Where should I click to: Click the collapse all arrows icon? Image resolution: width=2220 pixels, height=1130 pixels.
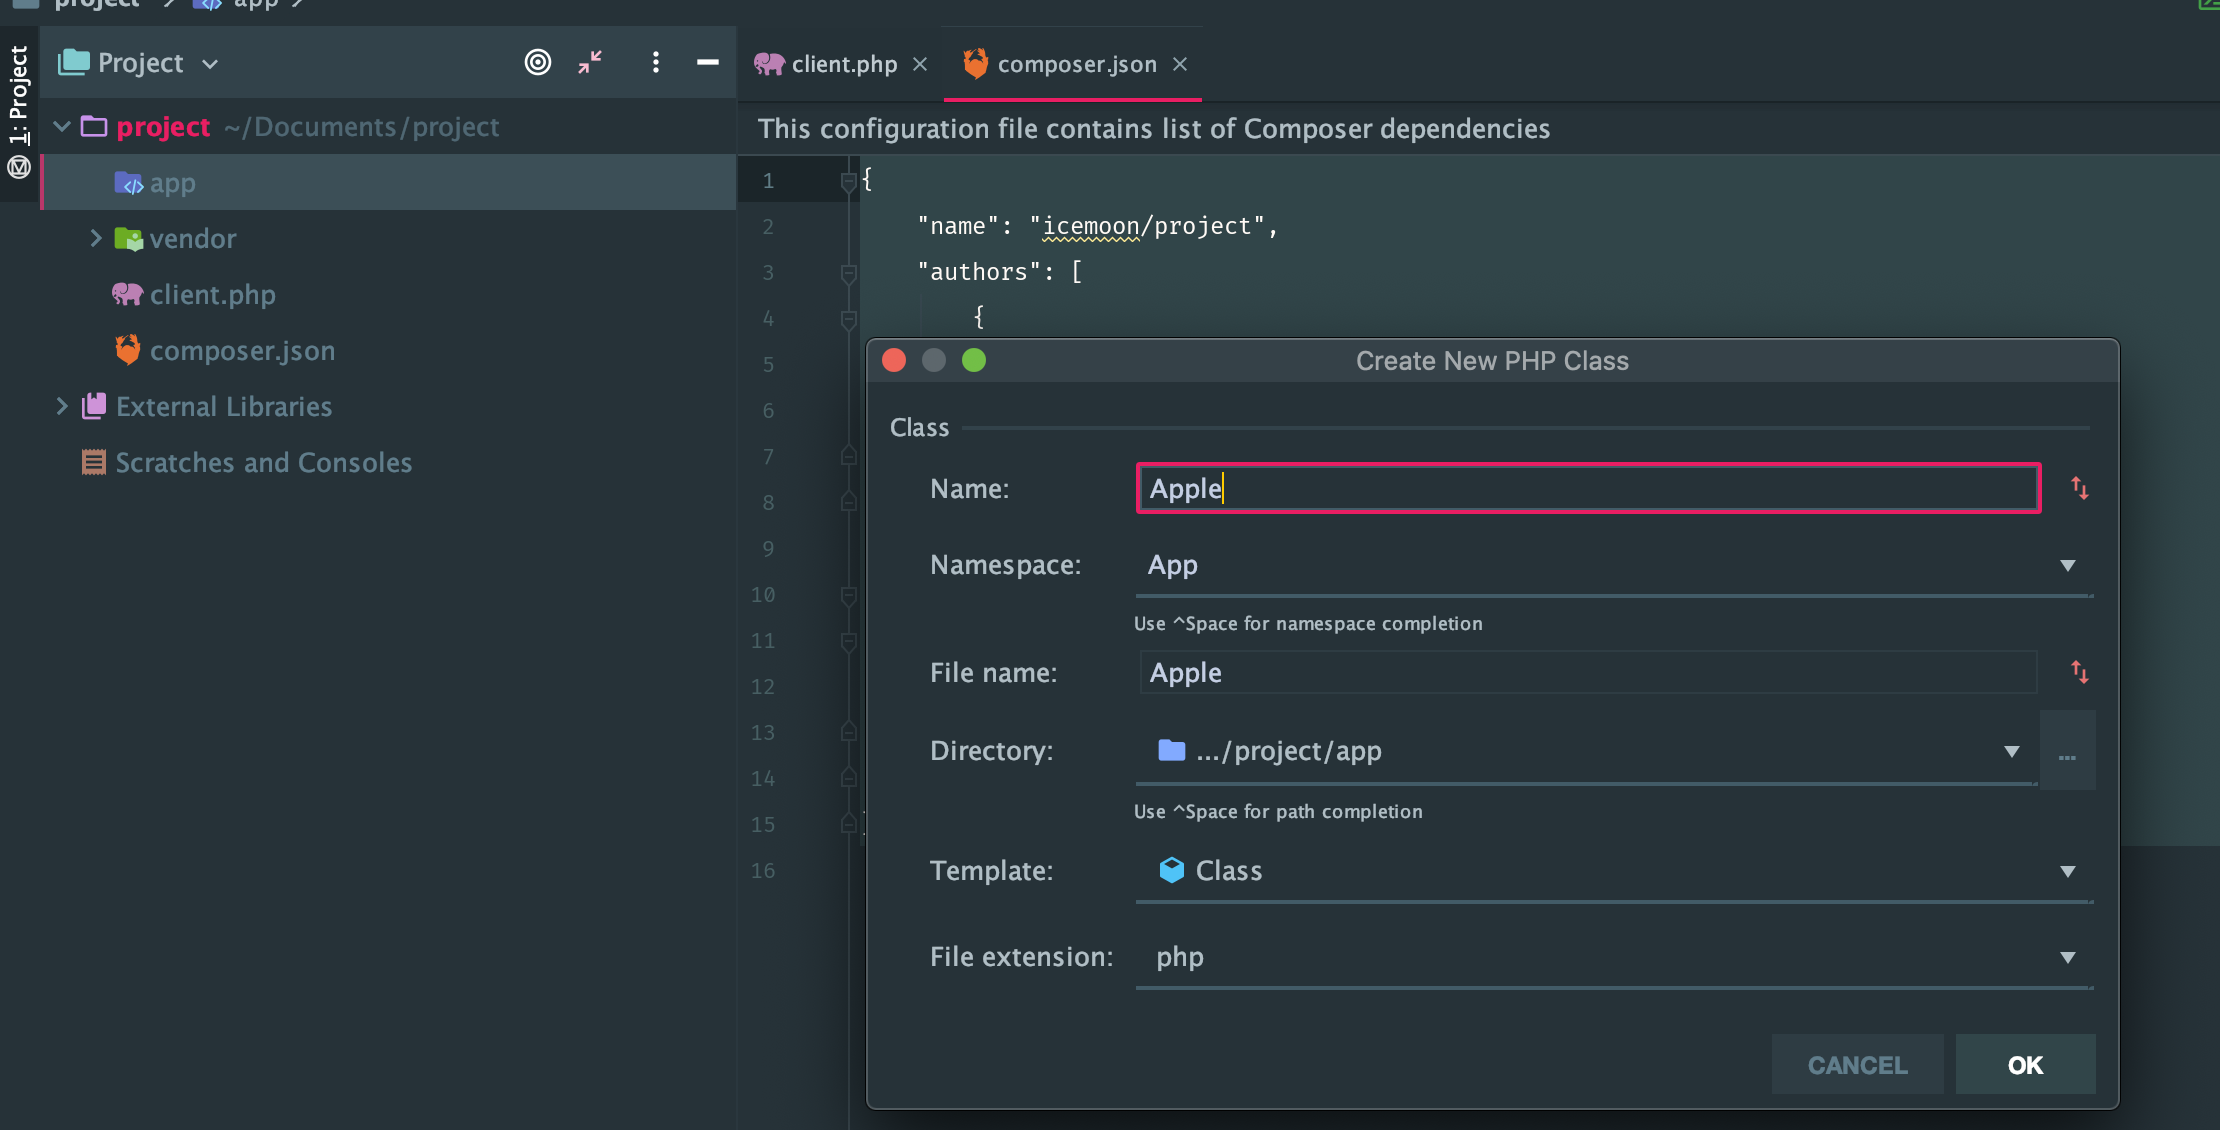pyautogui.click(x=590, y=63)
